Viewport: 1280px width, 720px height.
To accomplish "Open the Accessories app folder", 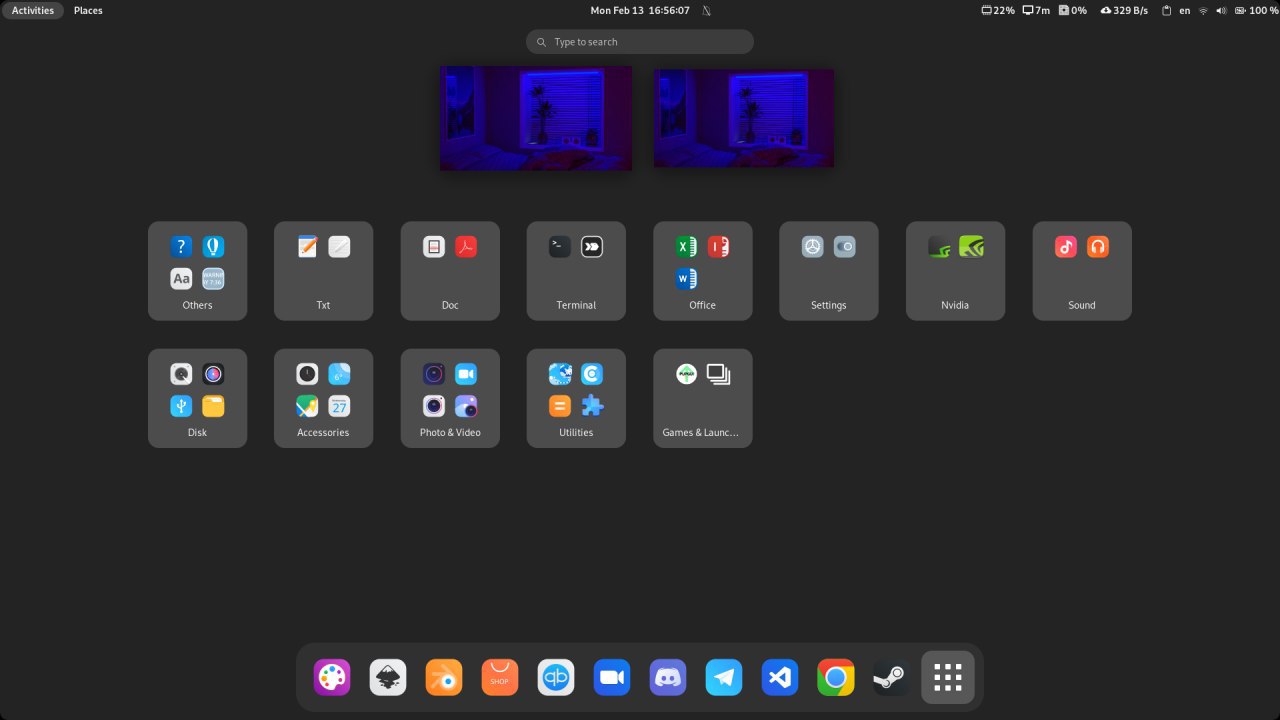I will [323, 398].
